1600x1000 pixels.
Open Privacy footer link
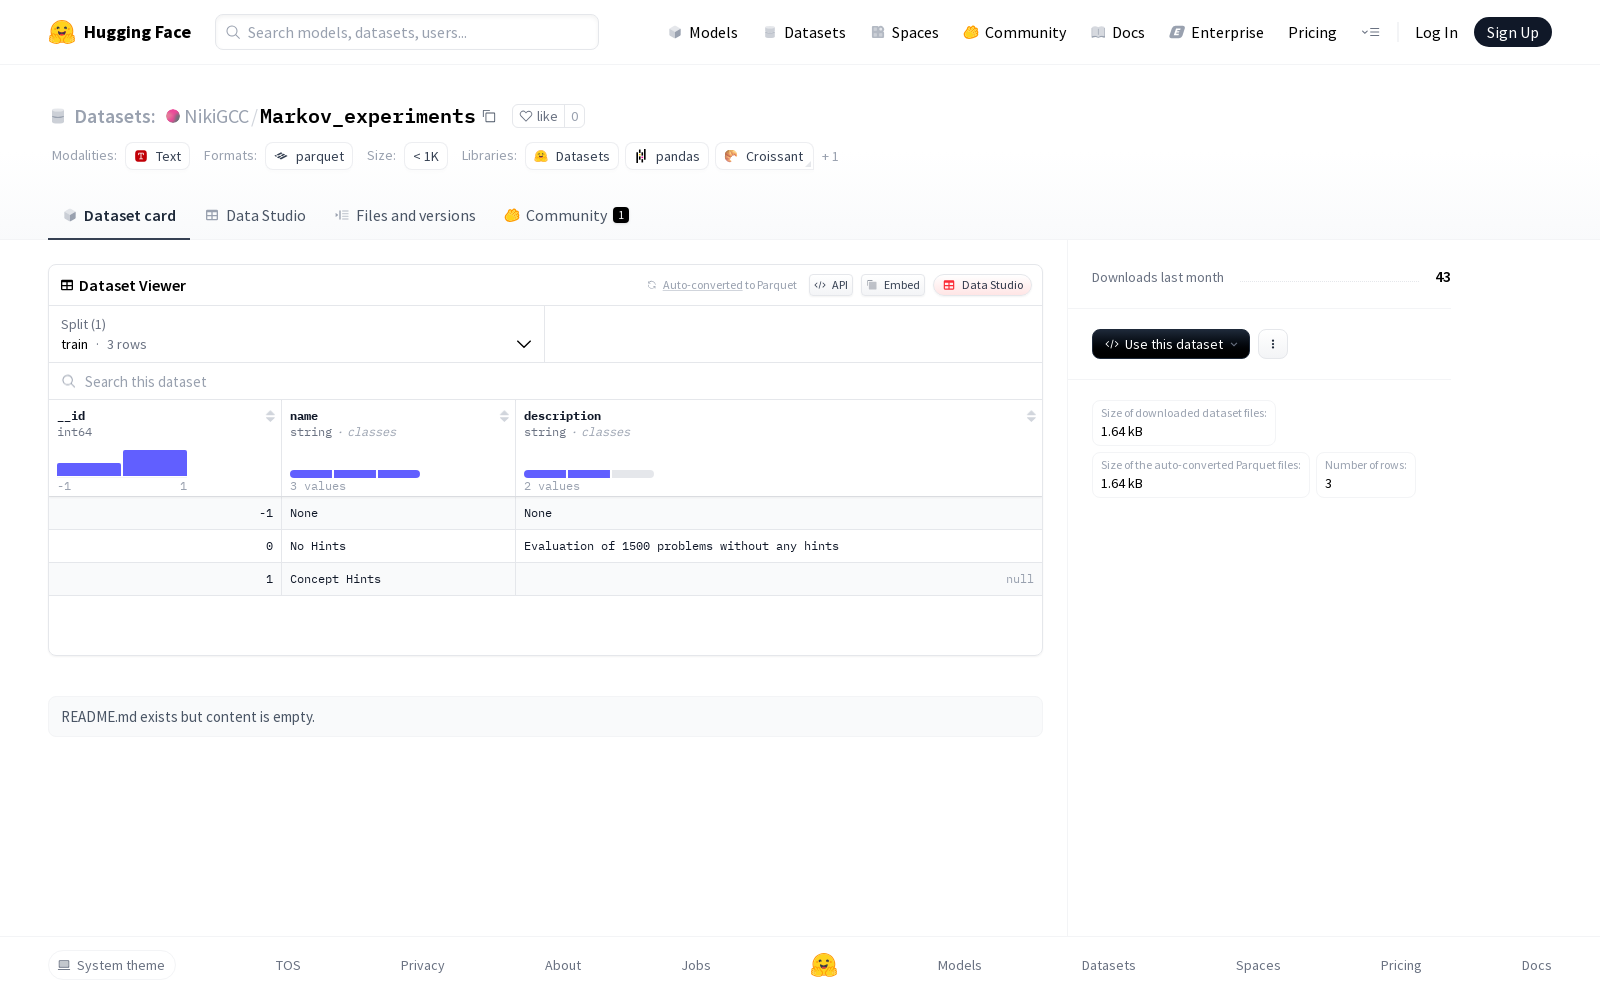tap(422, 965)
